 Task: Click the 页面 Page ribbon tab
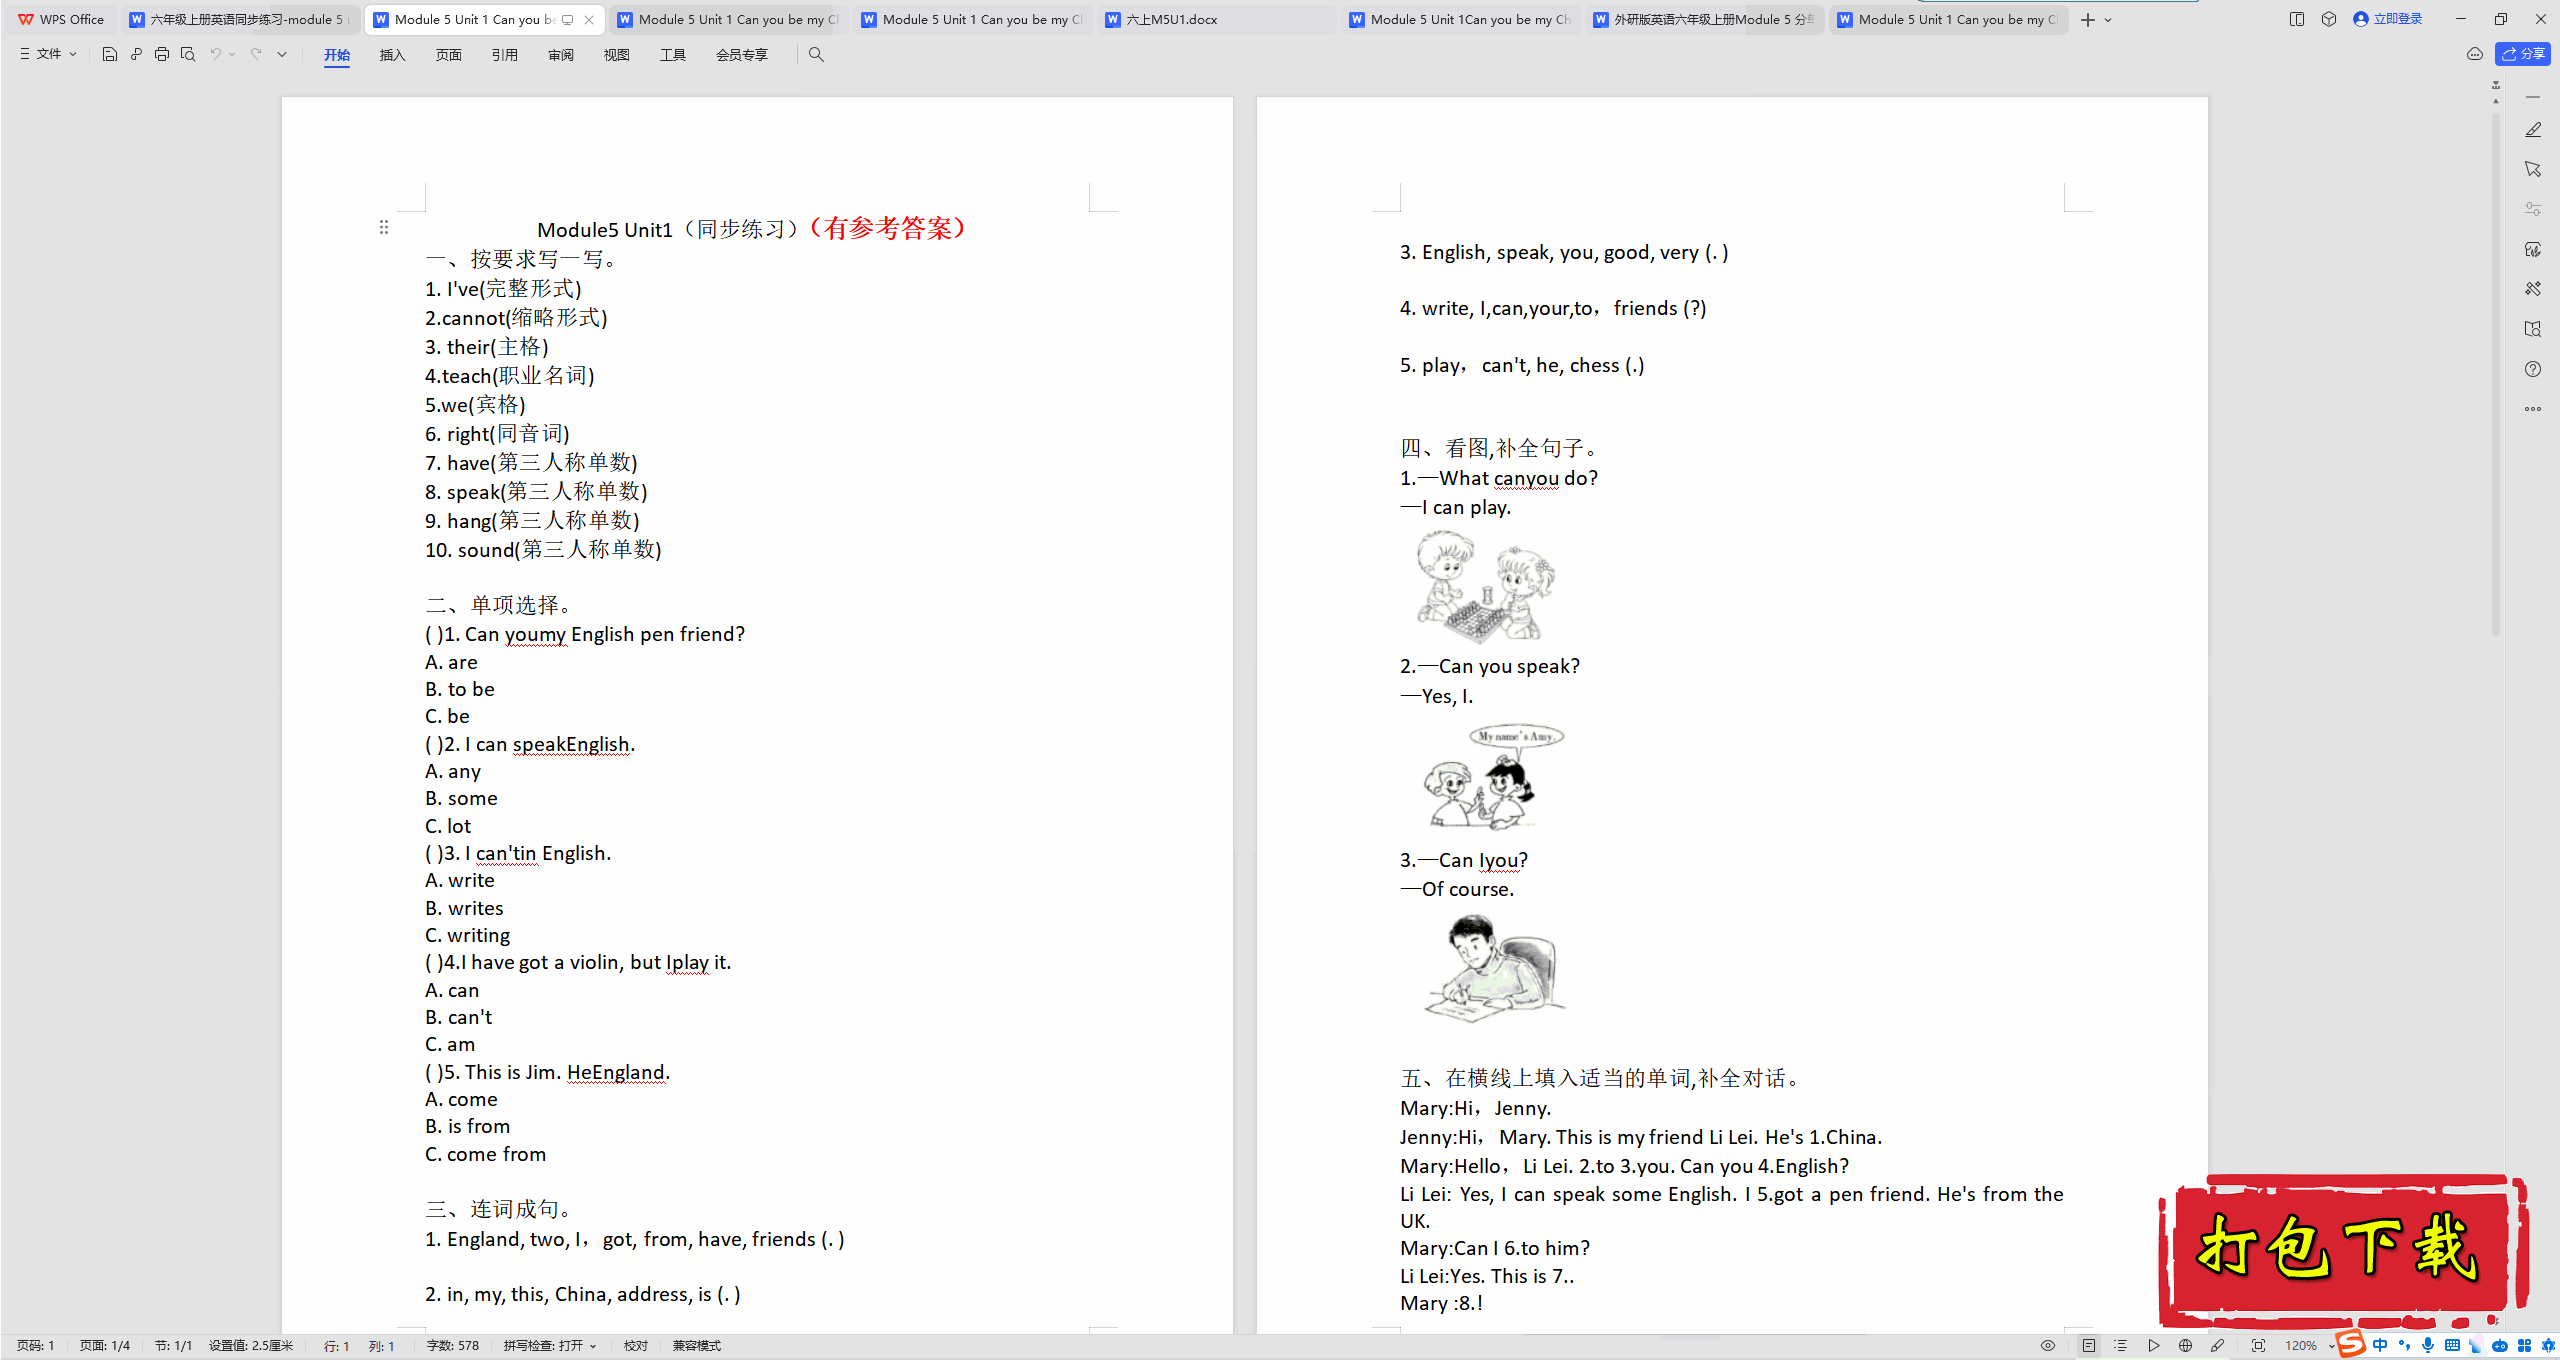coord(449,54)
